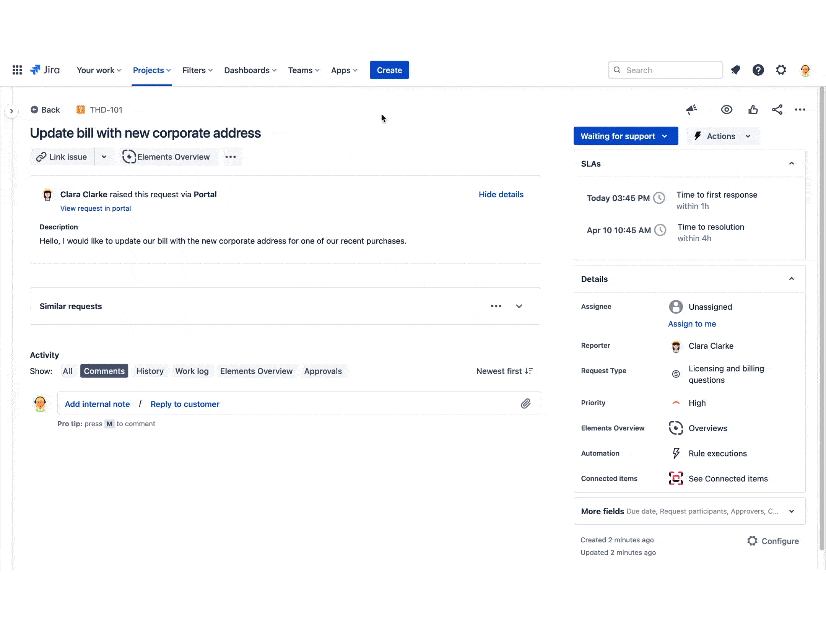The image size is (826, 624).
Task: Expand the left sidebar toggle
Action: click(12, 111)
